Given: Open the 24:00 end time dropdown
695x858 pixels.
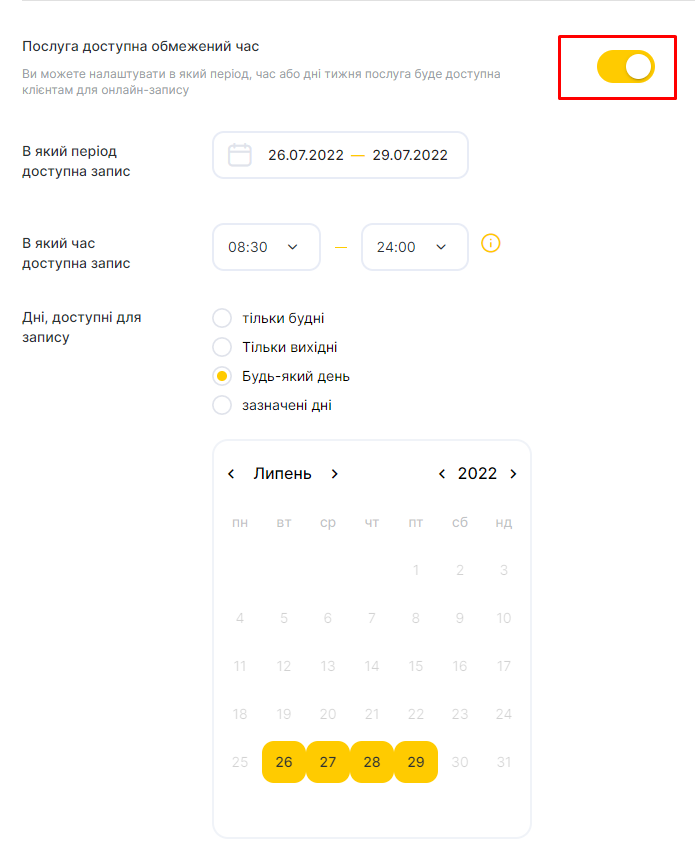Looking at the screenshot, I should tap(415, 247).
